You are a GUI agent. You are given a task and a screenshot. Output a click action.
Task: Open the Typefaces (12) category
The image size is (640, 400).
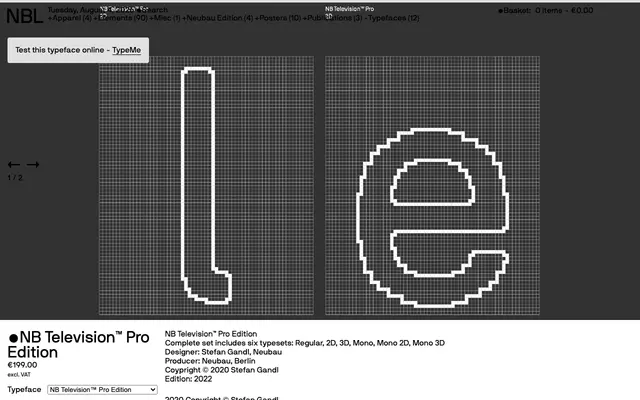click(392, 18)
